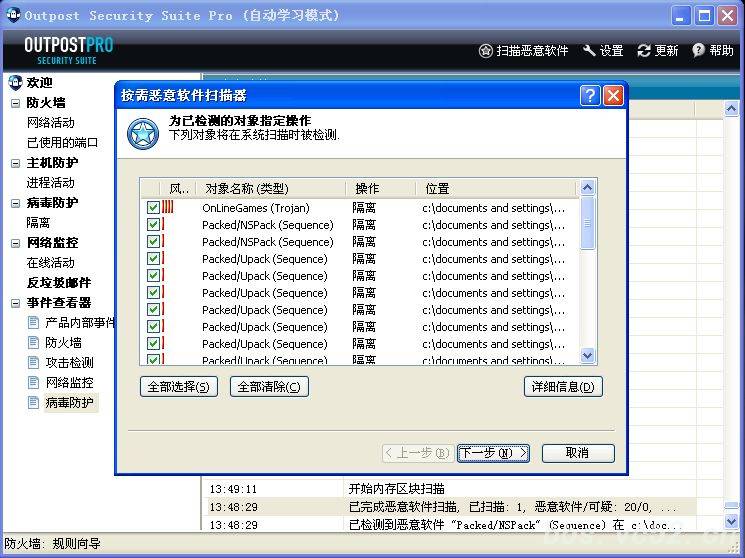Click the 更新 update button

click(x=658, y=50)
